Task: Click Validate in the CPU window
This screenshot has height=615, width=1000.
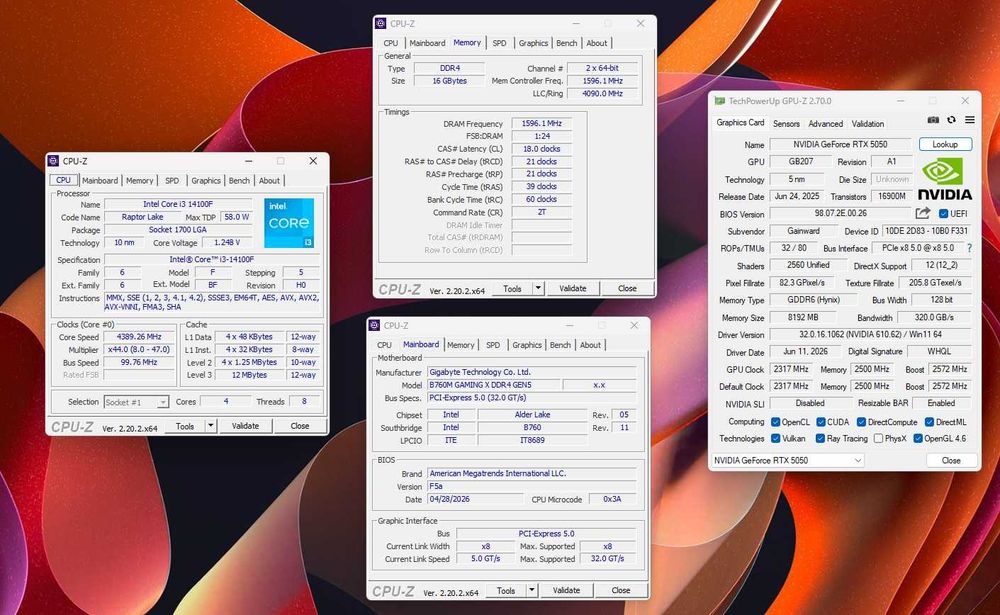Action: tap(245, 426)
